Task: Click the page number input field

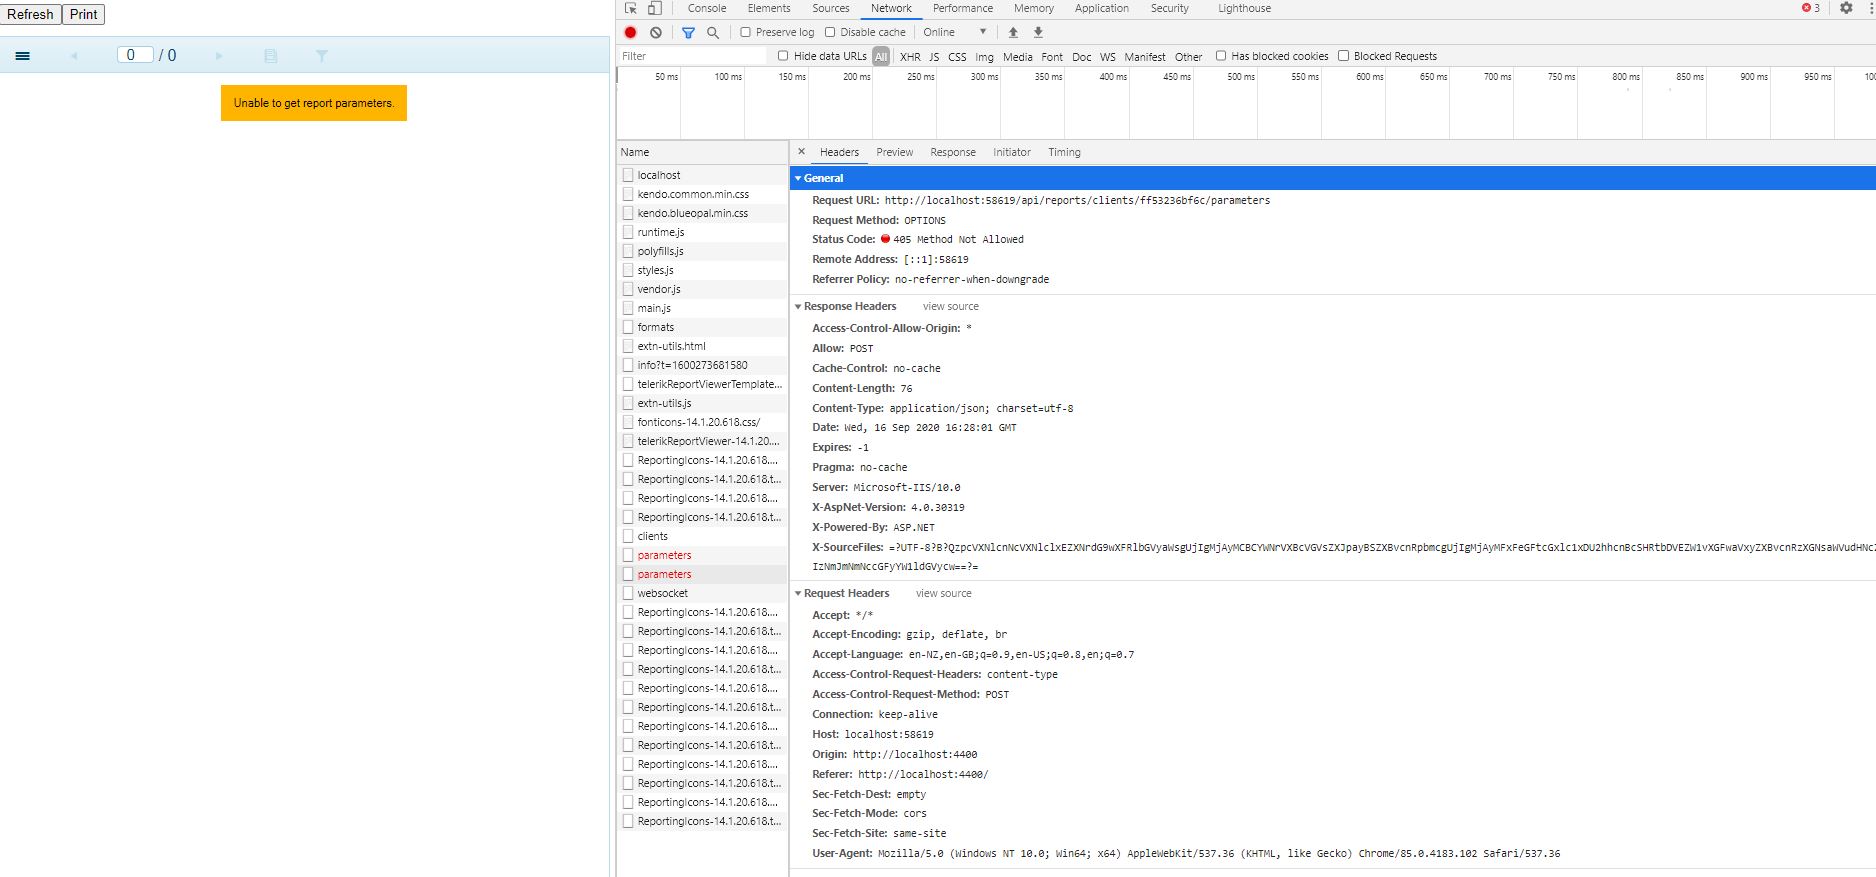Action: [x=135, y=55]
